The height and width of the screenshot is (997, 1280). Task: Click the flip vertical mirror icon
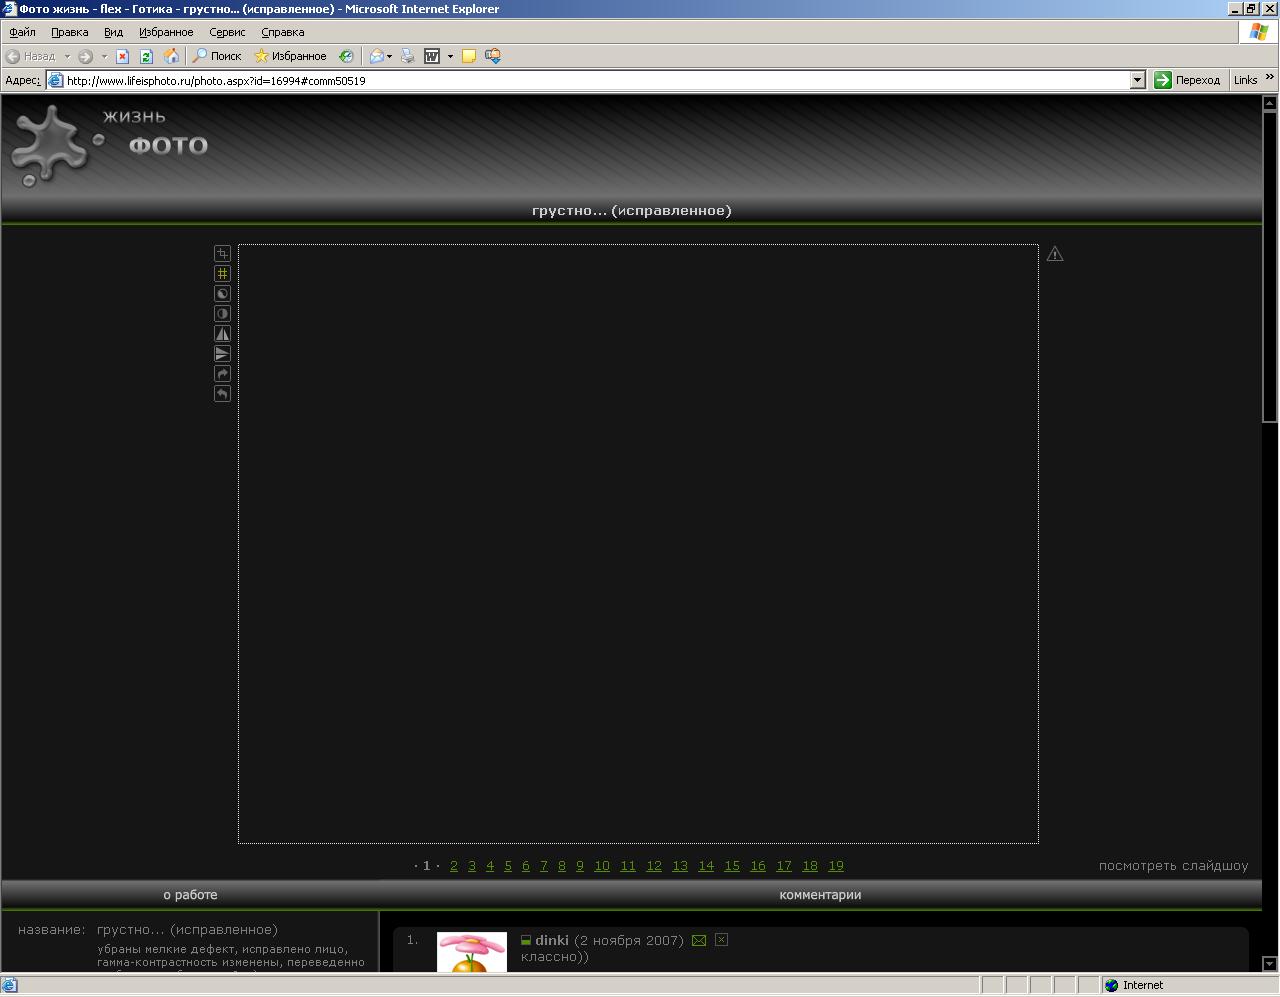pyautogui.click(x=222, y=354)
